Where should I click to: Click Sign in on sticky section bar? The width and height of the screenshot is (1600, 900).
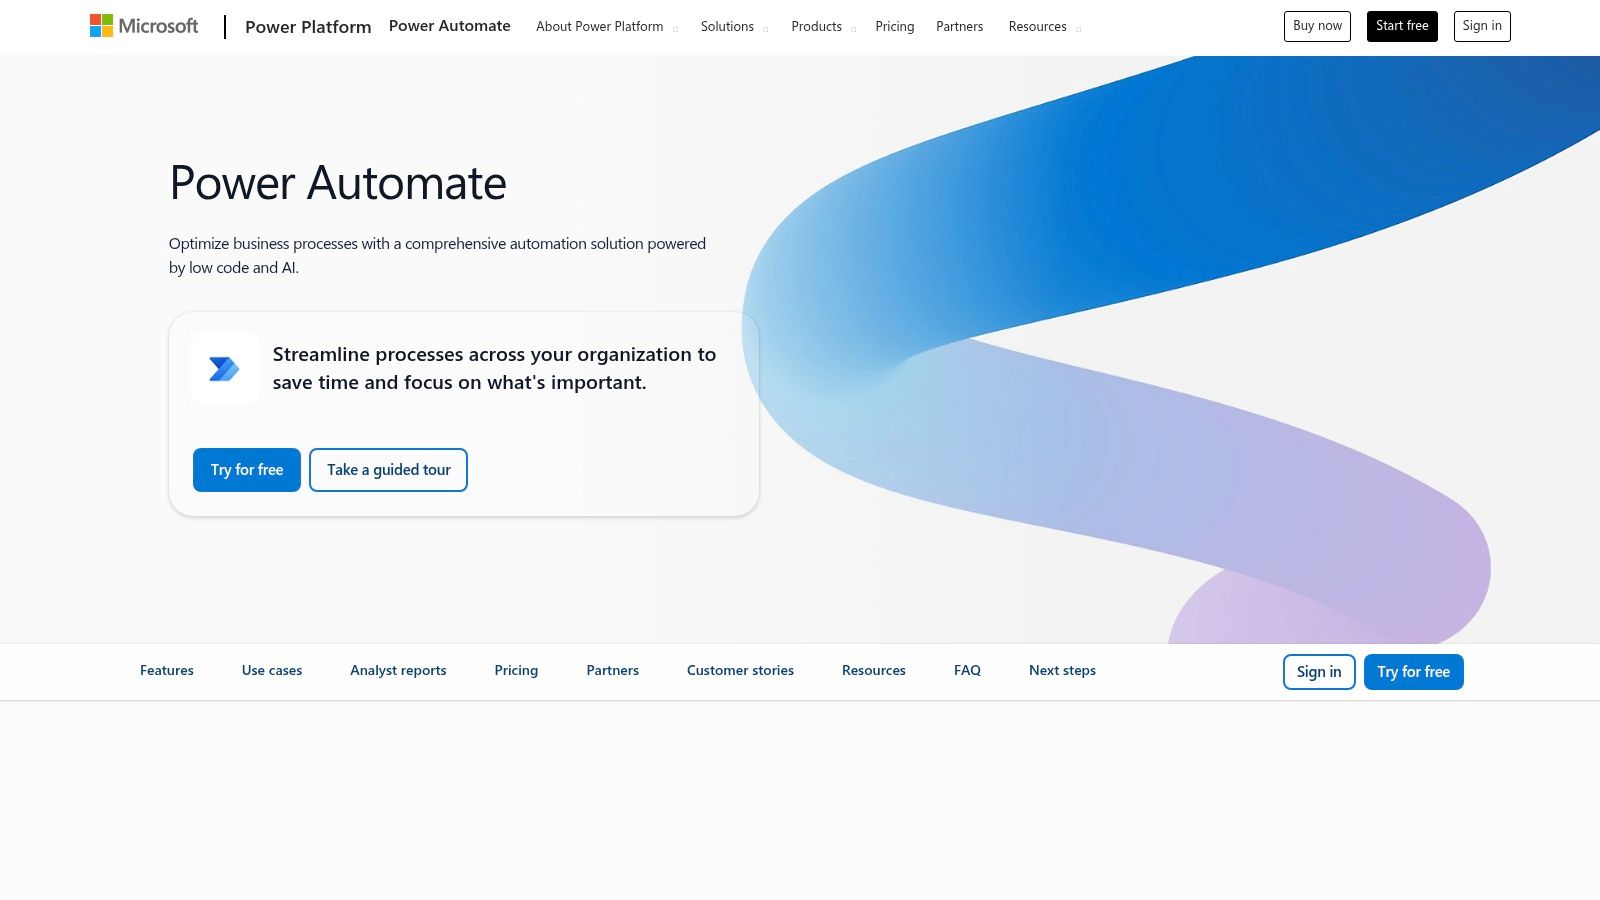coord(1319,672)
